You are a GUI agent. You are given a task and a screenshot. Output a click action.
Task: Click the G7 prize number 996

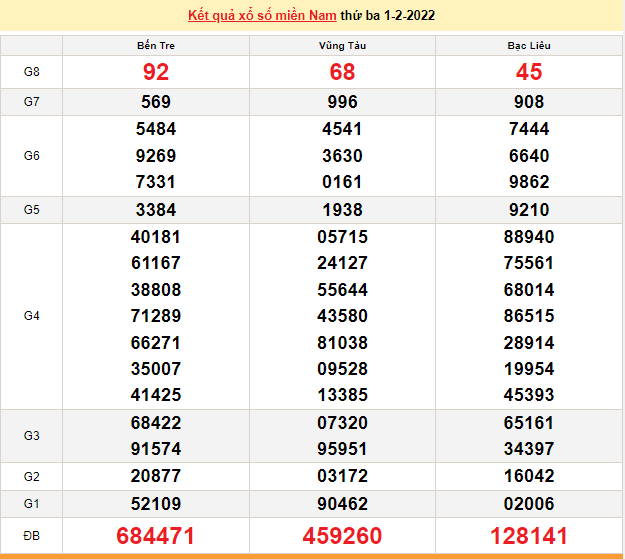tap(342, 102)
